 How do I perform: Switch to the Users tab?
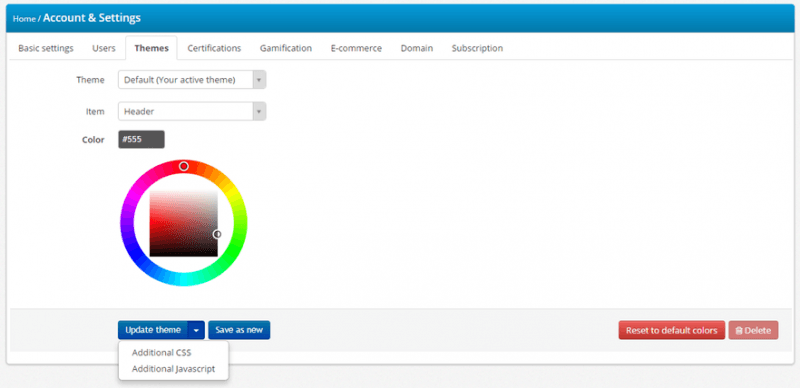pyautogui.click(x=104, y=48)
